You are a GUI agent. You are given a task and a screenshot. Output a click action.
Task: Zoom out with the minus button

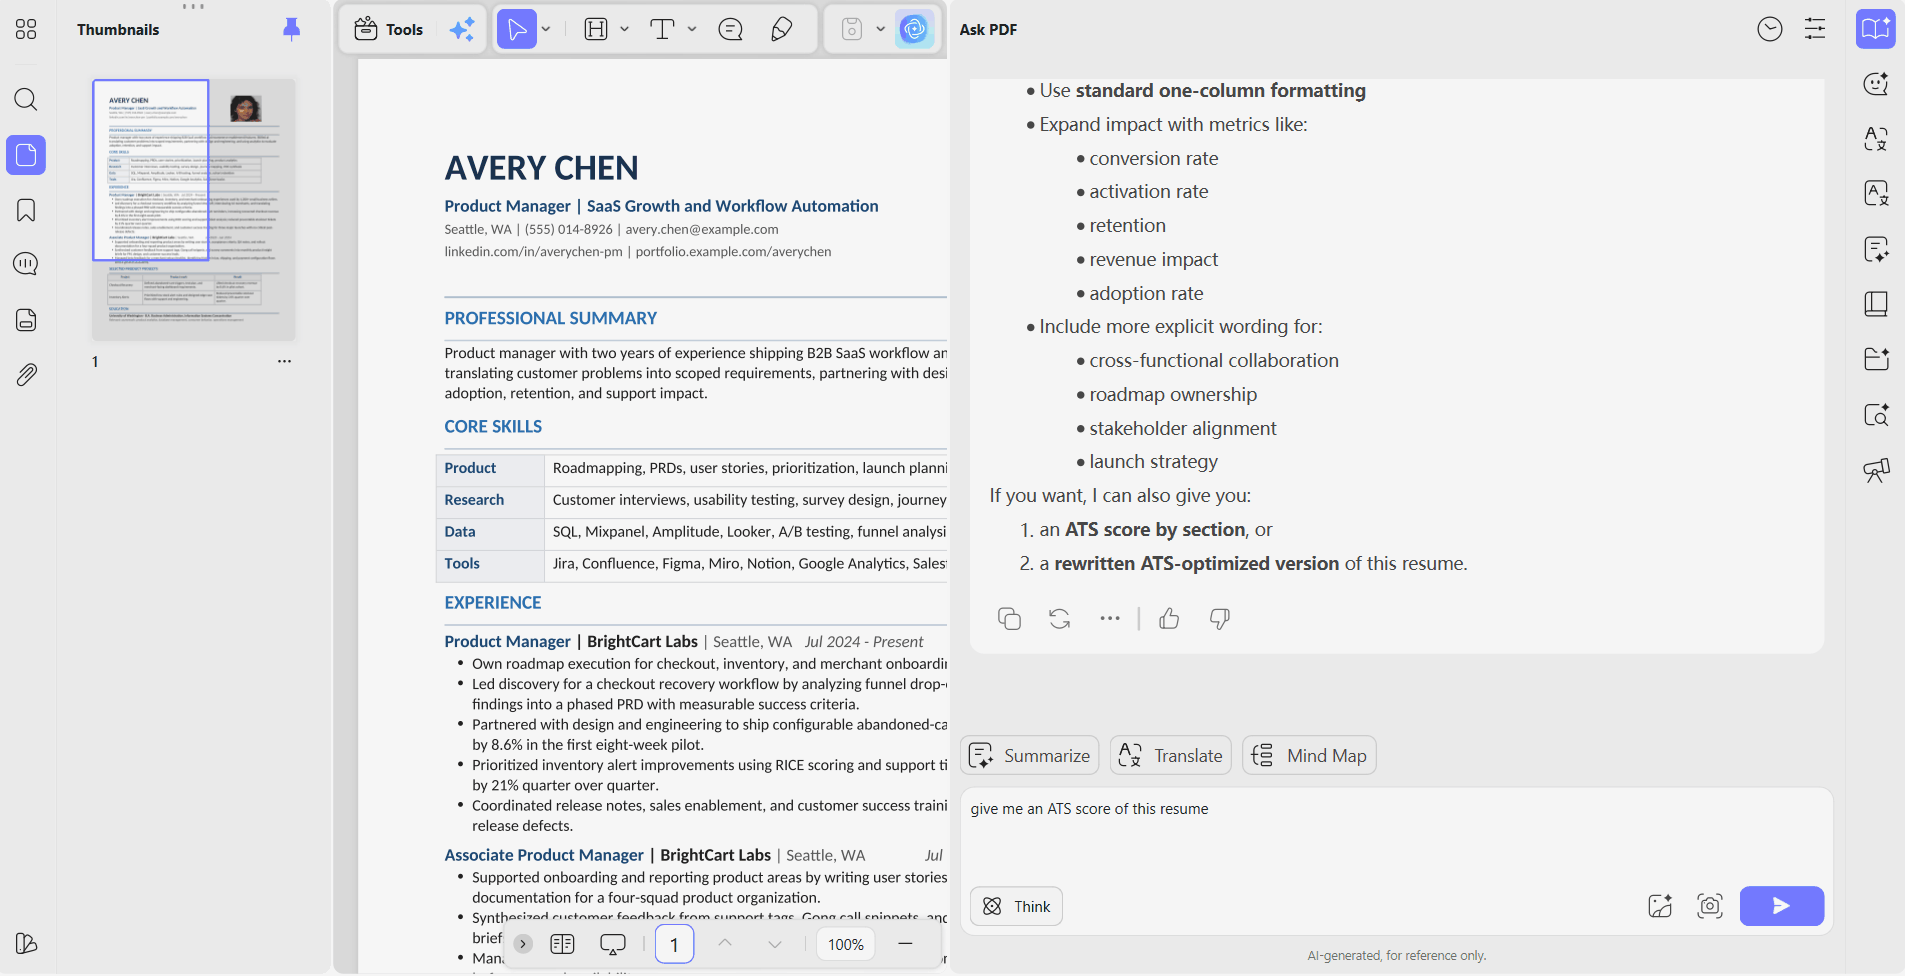905,944
